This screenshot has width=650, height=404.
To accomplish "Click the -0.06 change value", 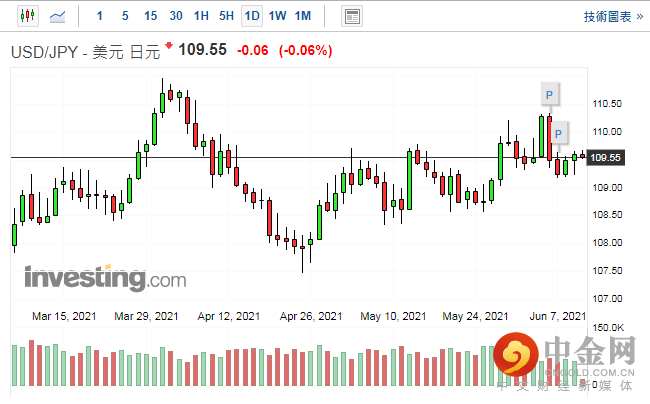I will point(252,51).
